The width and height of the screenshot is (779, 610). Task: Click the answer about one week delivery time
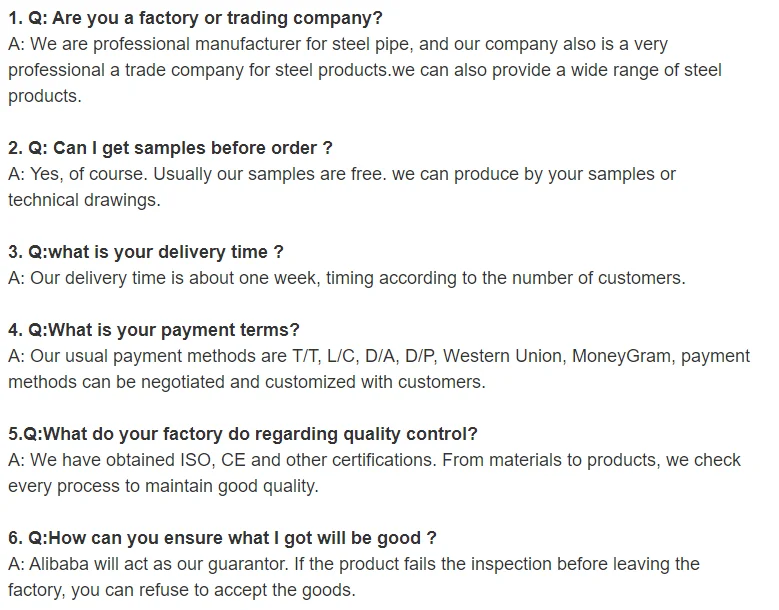pyautogui.click(x=346, y=278)
